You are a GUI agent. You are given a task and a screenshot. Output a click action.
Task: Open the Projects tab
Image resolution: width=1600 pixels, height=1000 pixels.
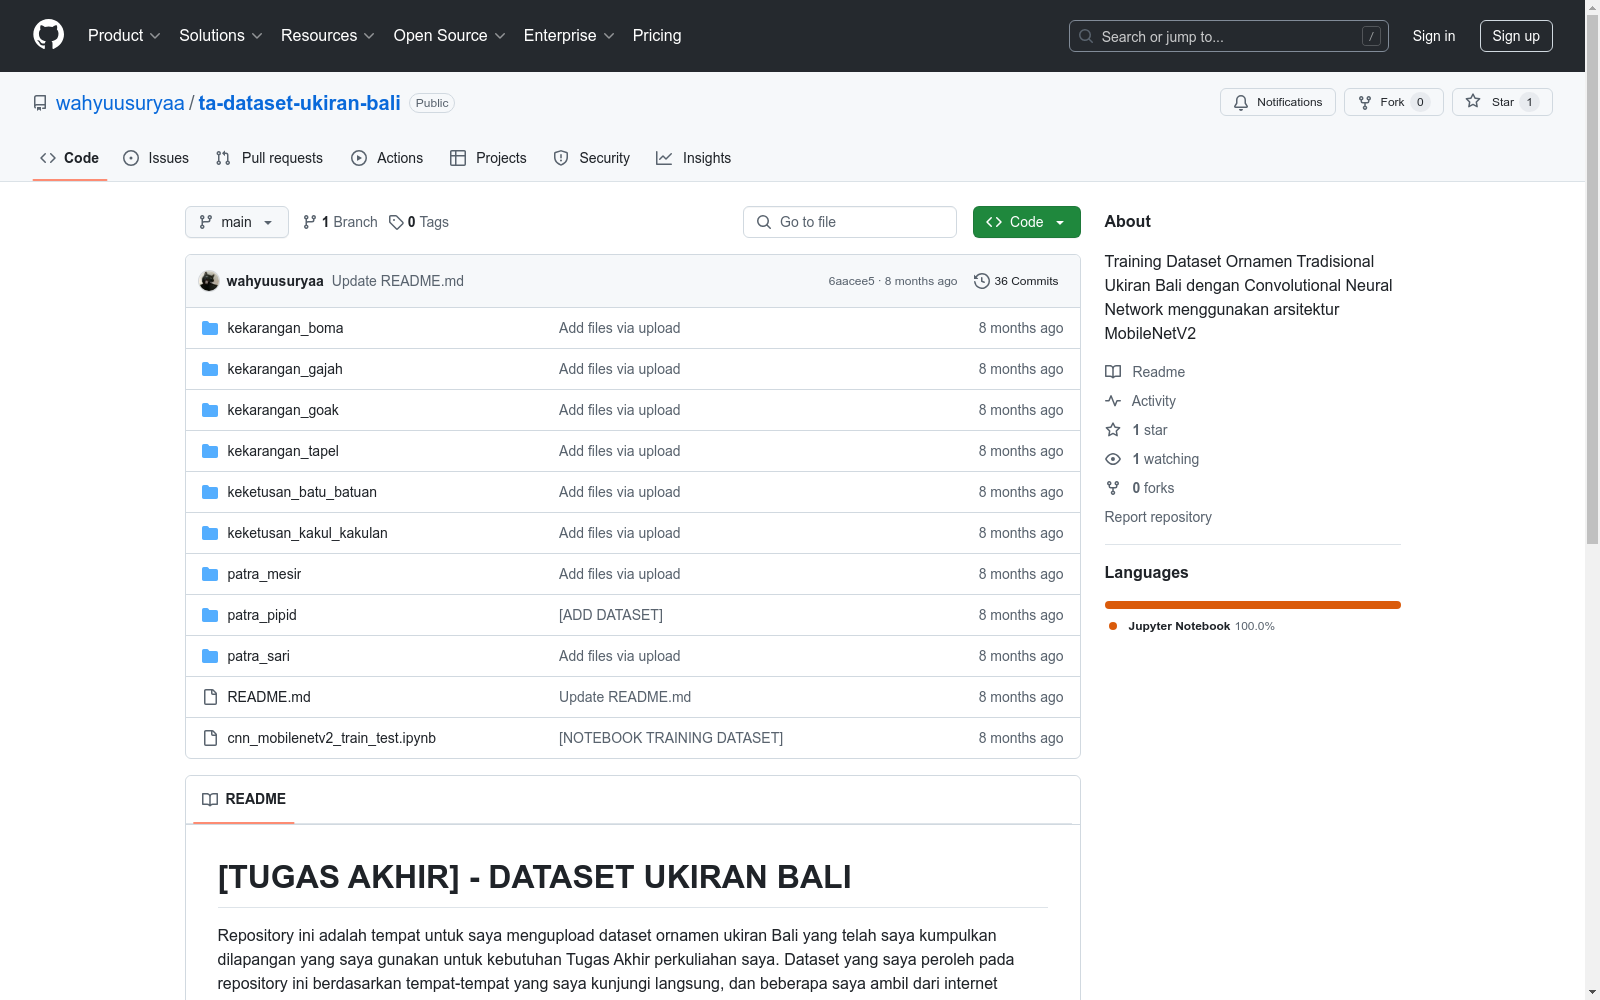488,158
